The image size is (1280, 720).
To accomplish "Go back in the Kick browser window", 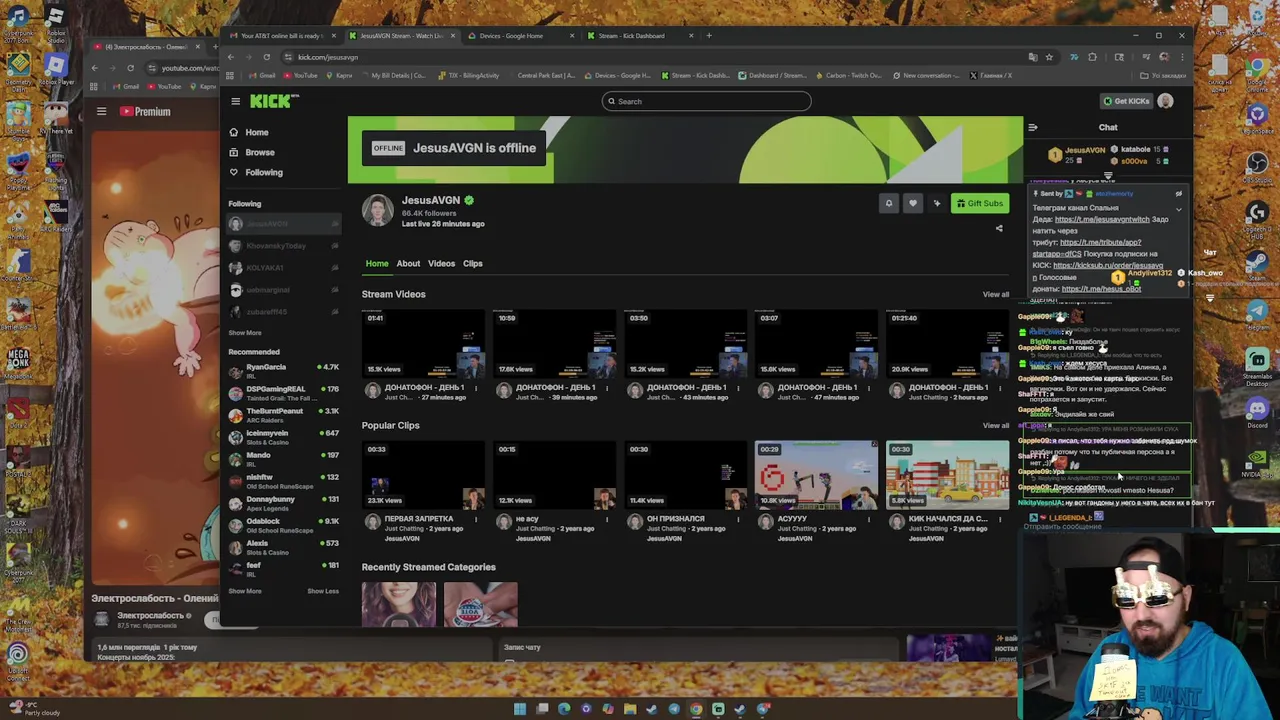I will (x=231, y=57).
